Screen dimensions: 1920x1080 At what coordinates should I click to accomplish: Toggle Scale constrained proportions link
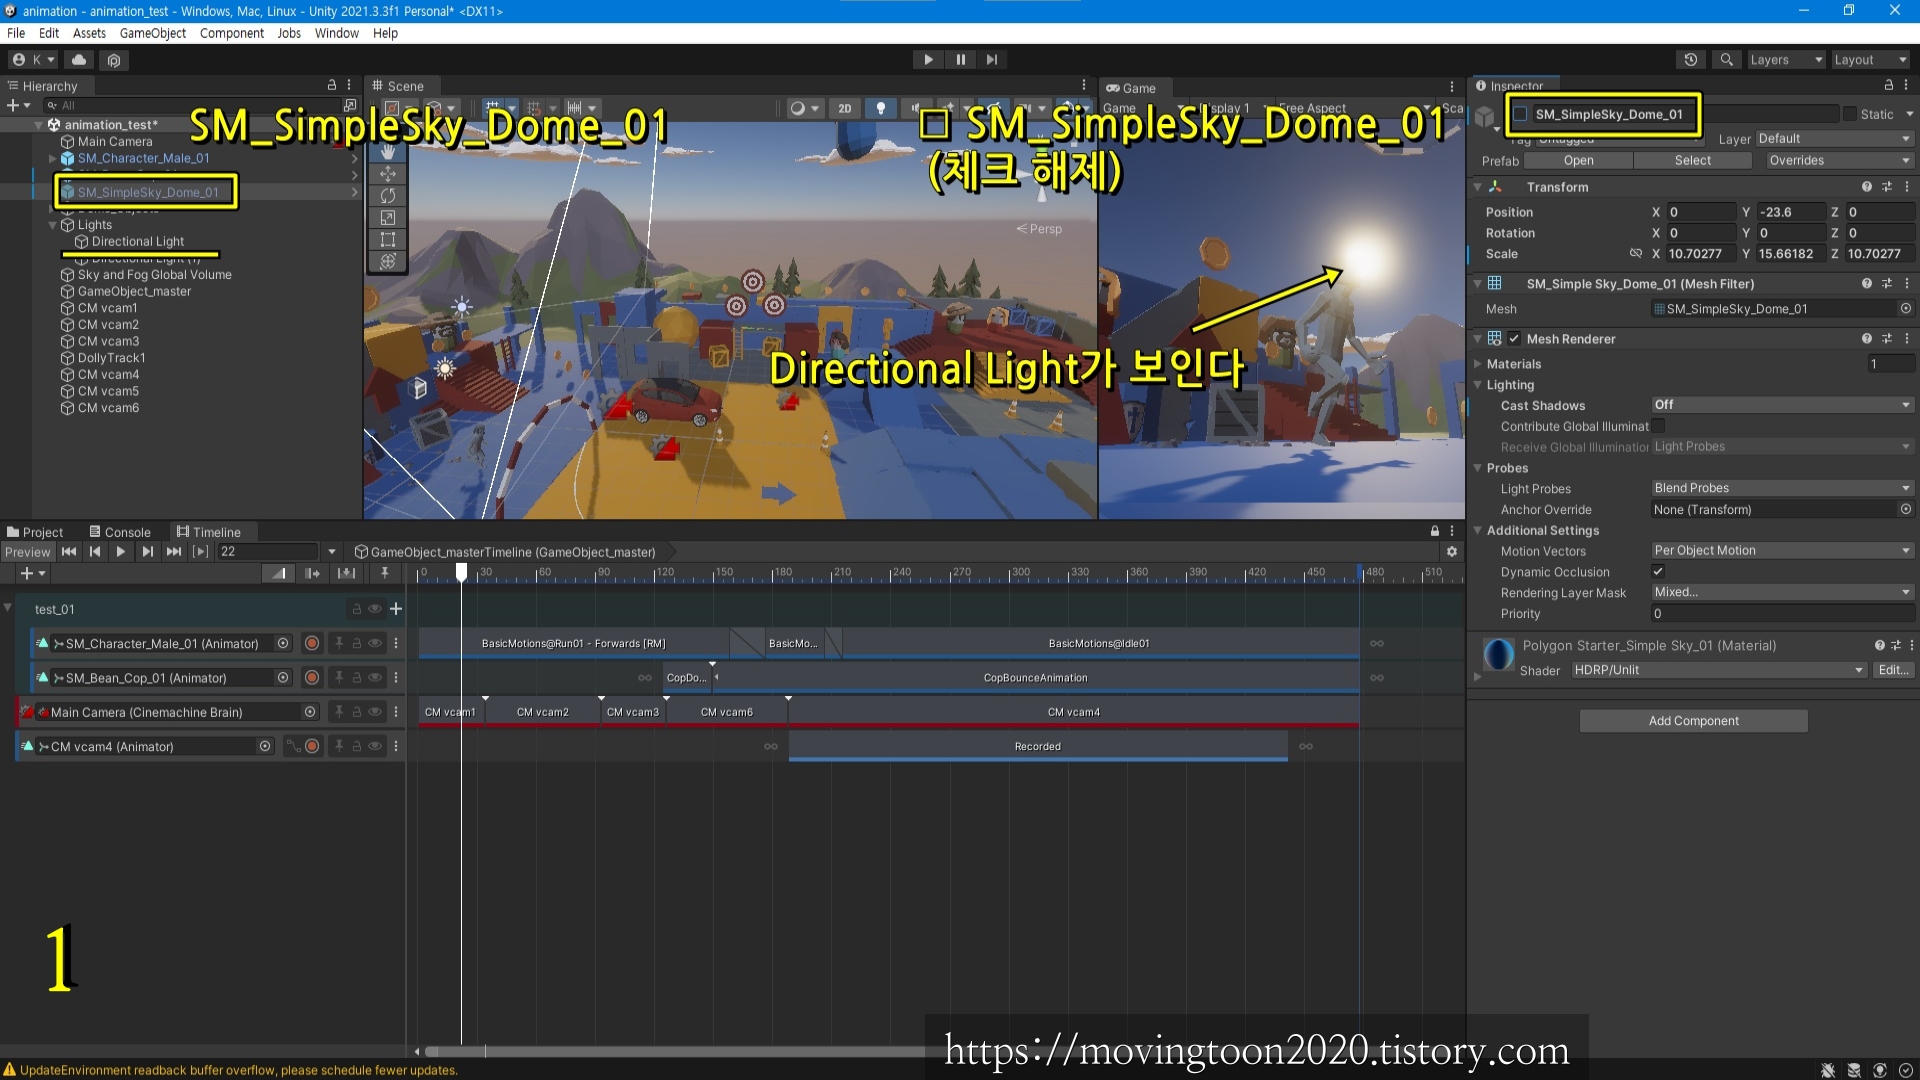pyautogui.click(x=1636, y=254)
